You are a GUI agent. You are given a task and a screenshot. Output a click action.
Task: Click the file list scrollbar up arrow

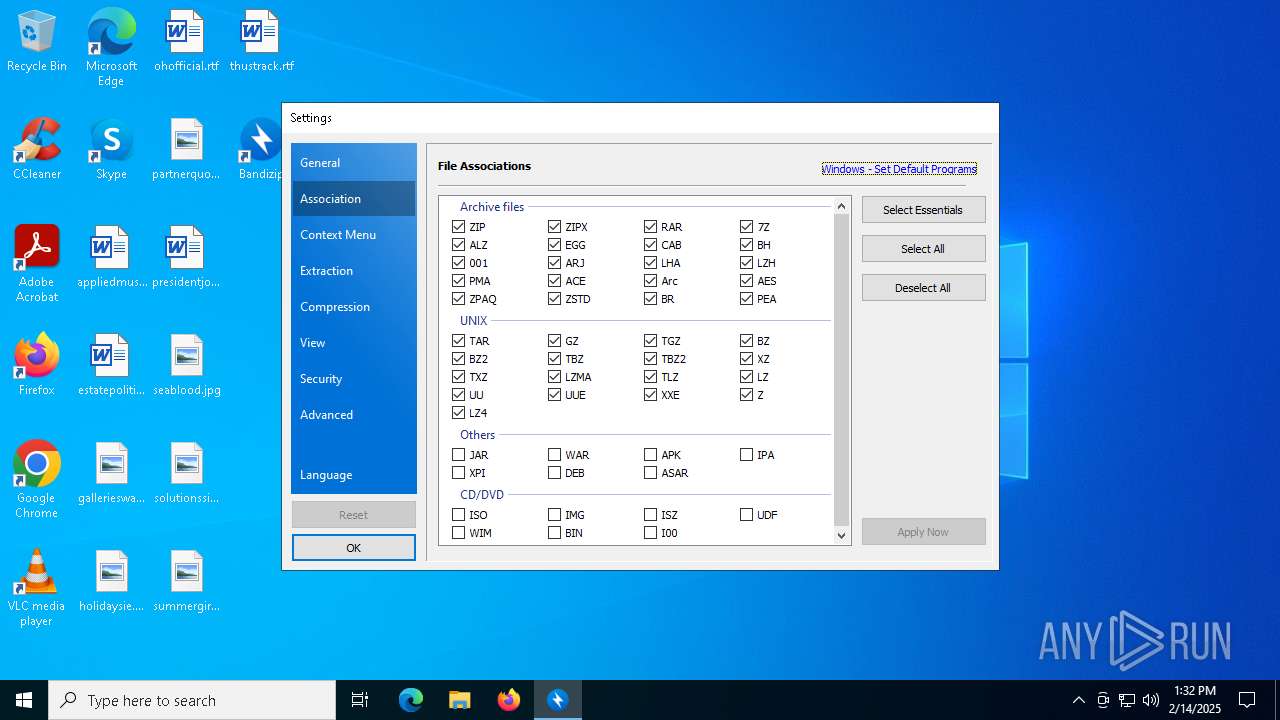click(x=841, y=206)
